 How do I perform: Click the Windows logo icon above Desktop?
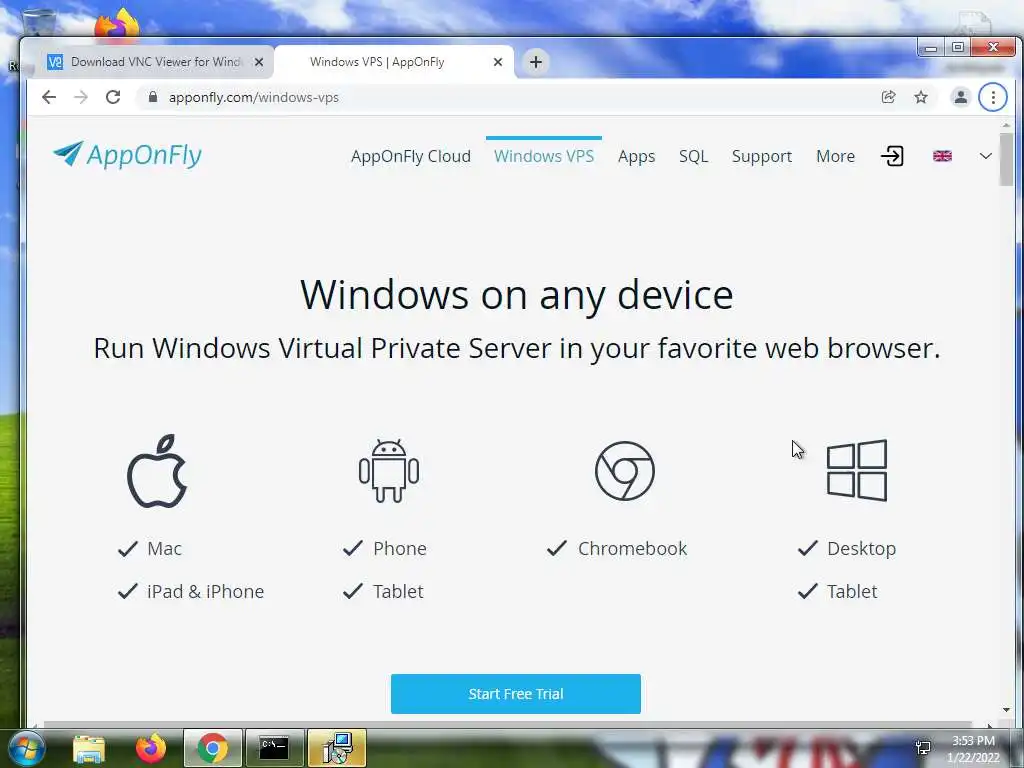(857, 471)
